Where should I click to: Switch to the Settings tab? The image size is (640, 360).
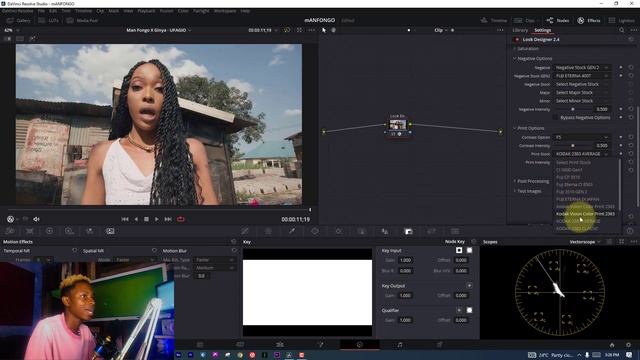(x=542, y=30)
